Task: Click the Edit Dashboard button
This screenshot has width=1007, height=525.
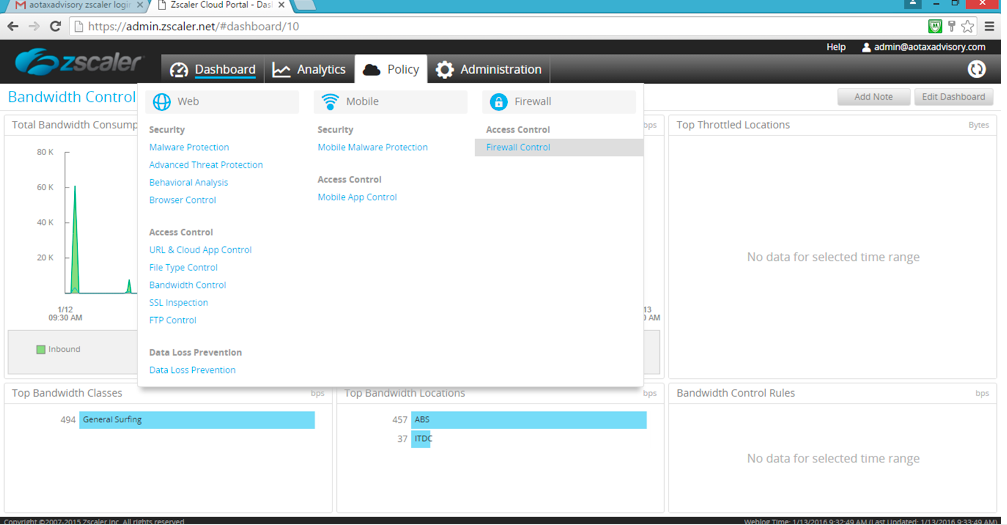Action: pos(953,97)
